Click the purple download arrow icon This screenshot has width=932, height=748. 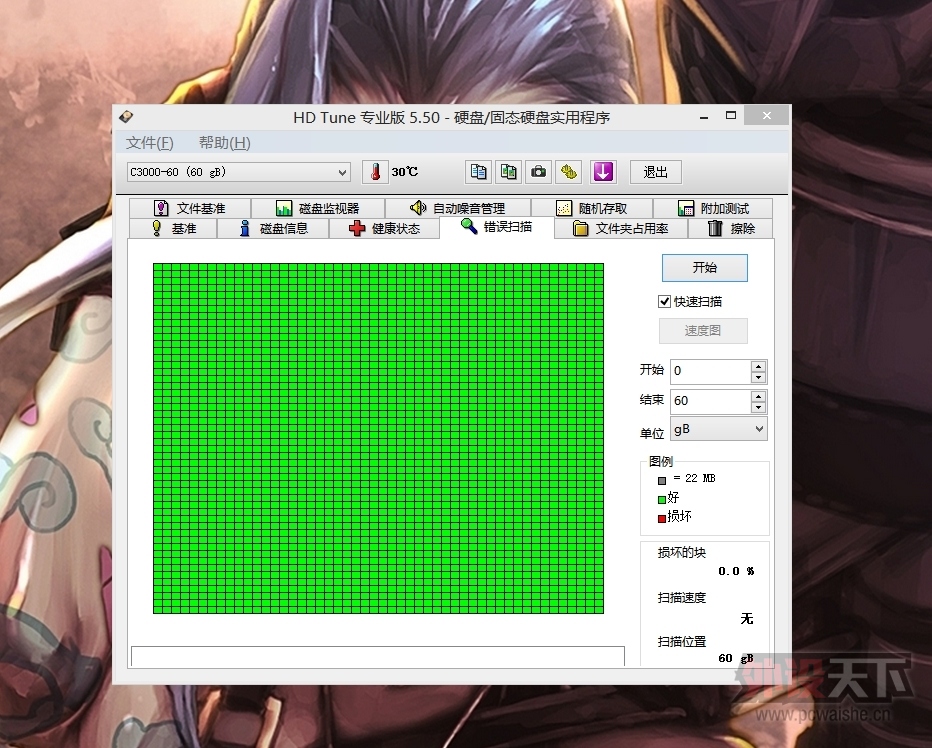coord(602,172)
